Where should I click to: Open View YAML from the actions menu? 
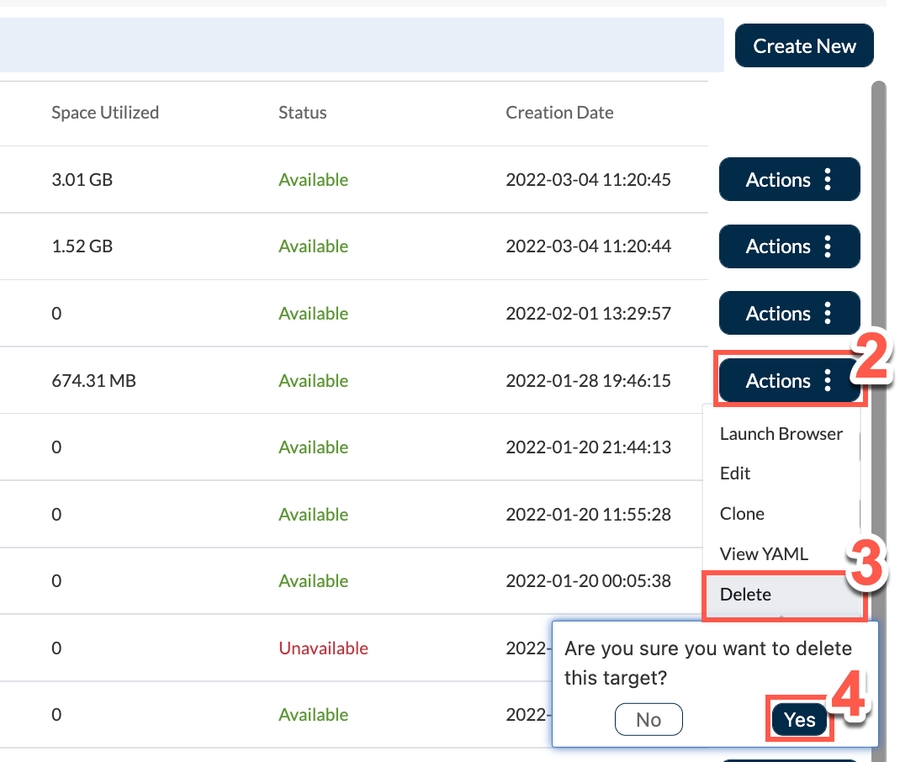(x=763, y=554)
